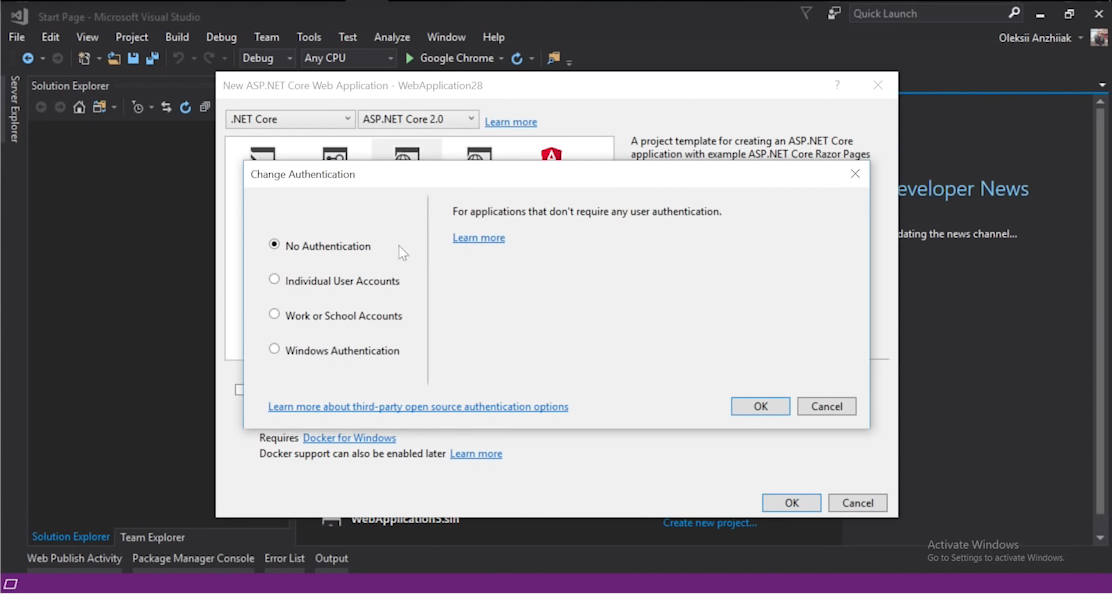The height and width of the screenshot is (594, 1112).
Task: Select Individual User Accounts authentication
Action: coord(274,279)
